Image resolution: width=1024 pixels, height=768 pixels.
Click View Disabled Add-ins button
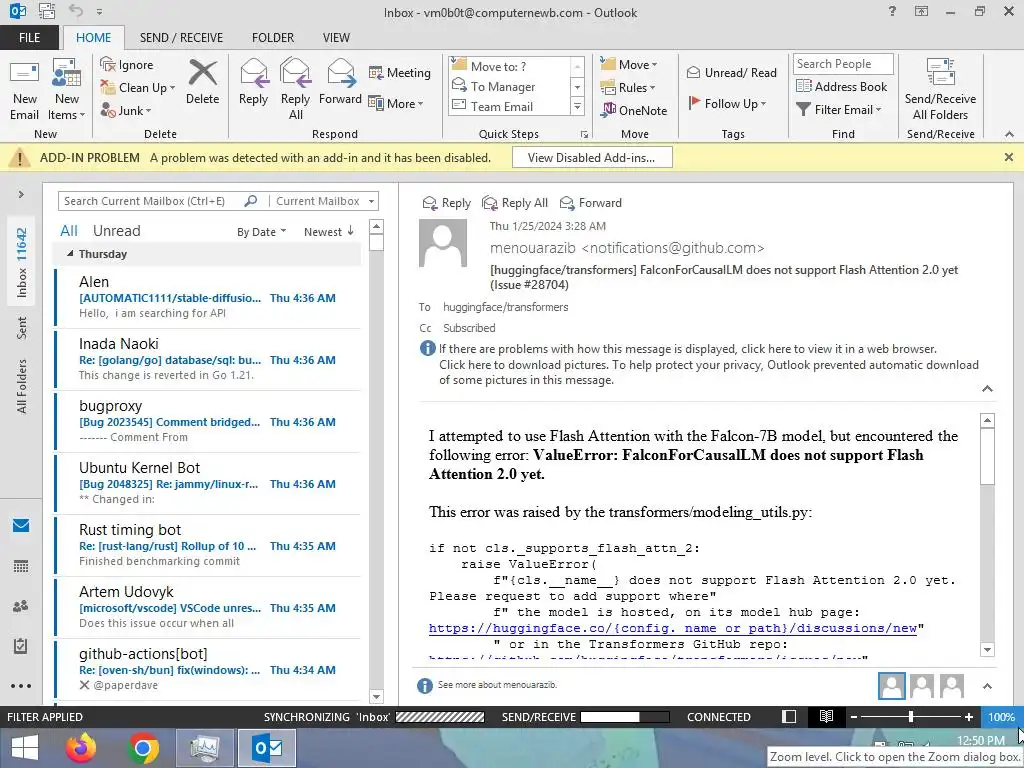click(x=592, y=157)
